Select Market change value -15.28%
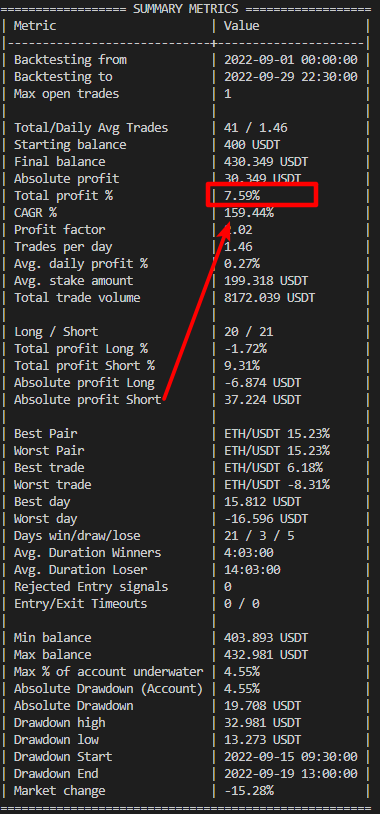The image size is (380, 814). [x=249, y=792]
